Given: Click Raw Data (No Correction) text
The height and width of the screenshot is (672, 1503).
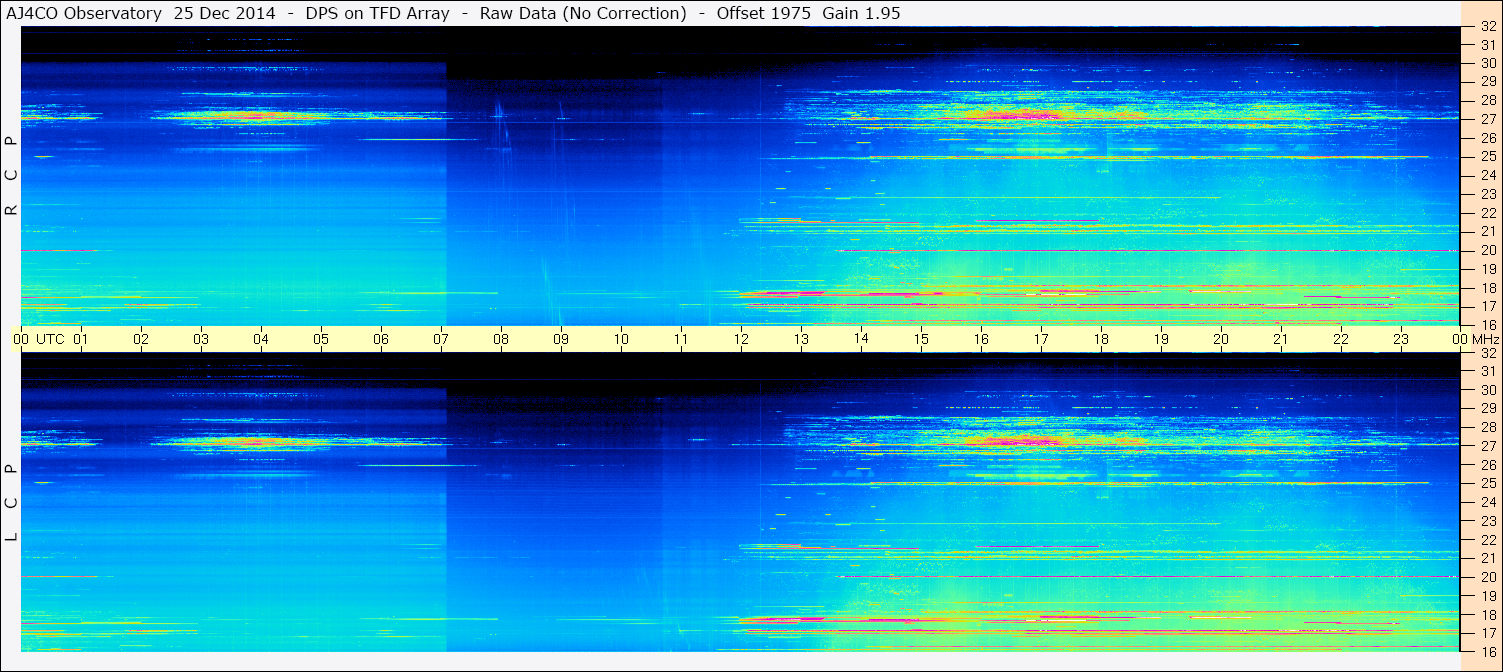Looking at the screenshot, I should click(583, 13).
